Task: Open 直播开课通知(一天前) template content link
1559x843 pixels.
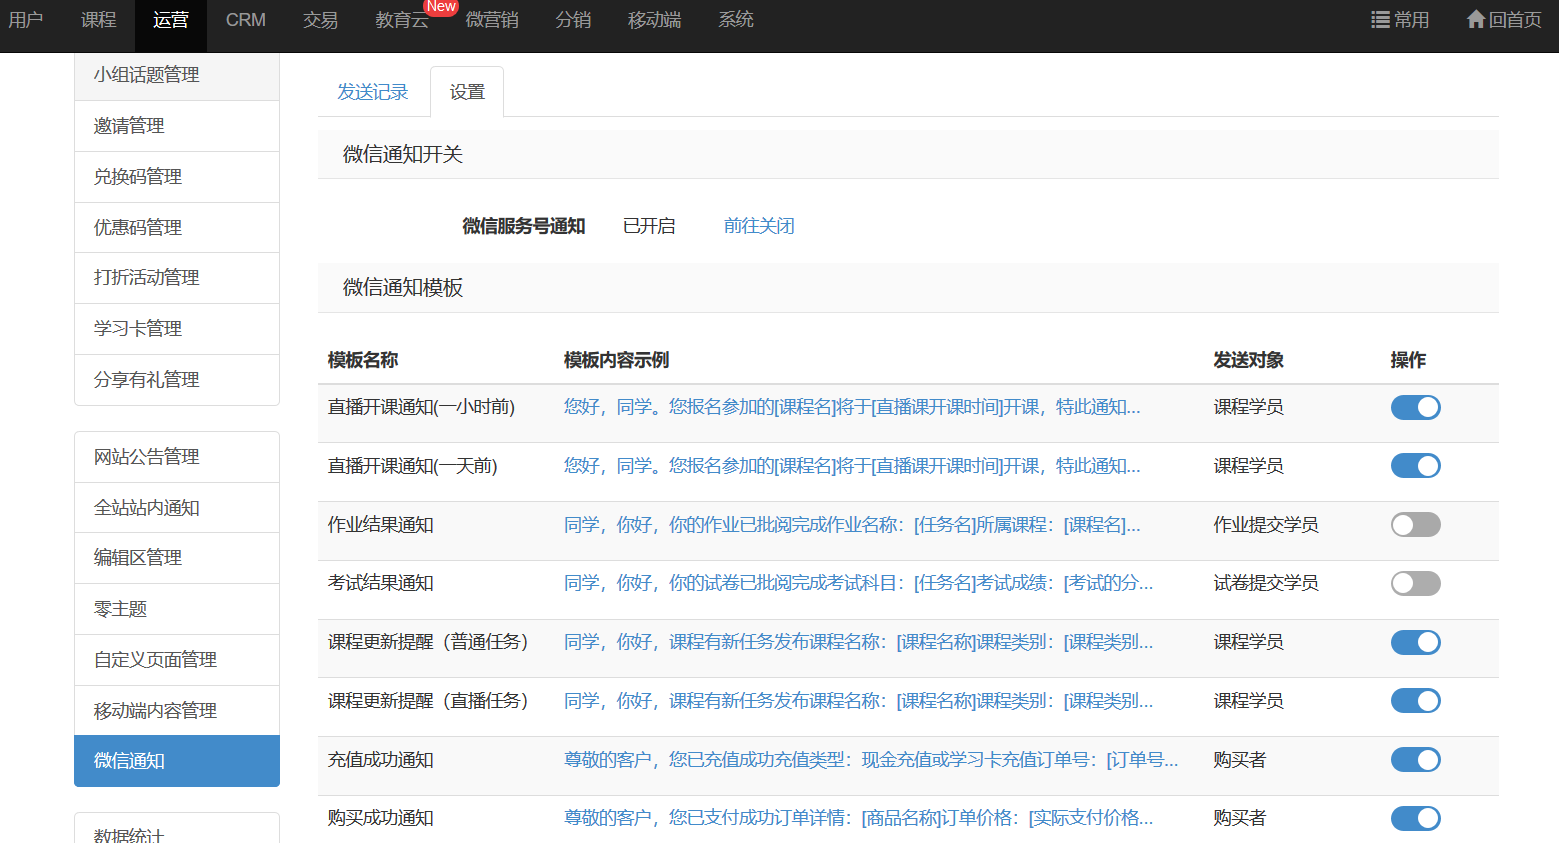Action: (851, 466)
